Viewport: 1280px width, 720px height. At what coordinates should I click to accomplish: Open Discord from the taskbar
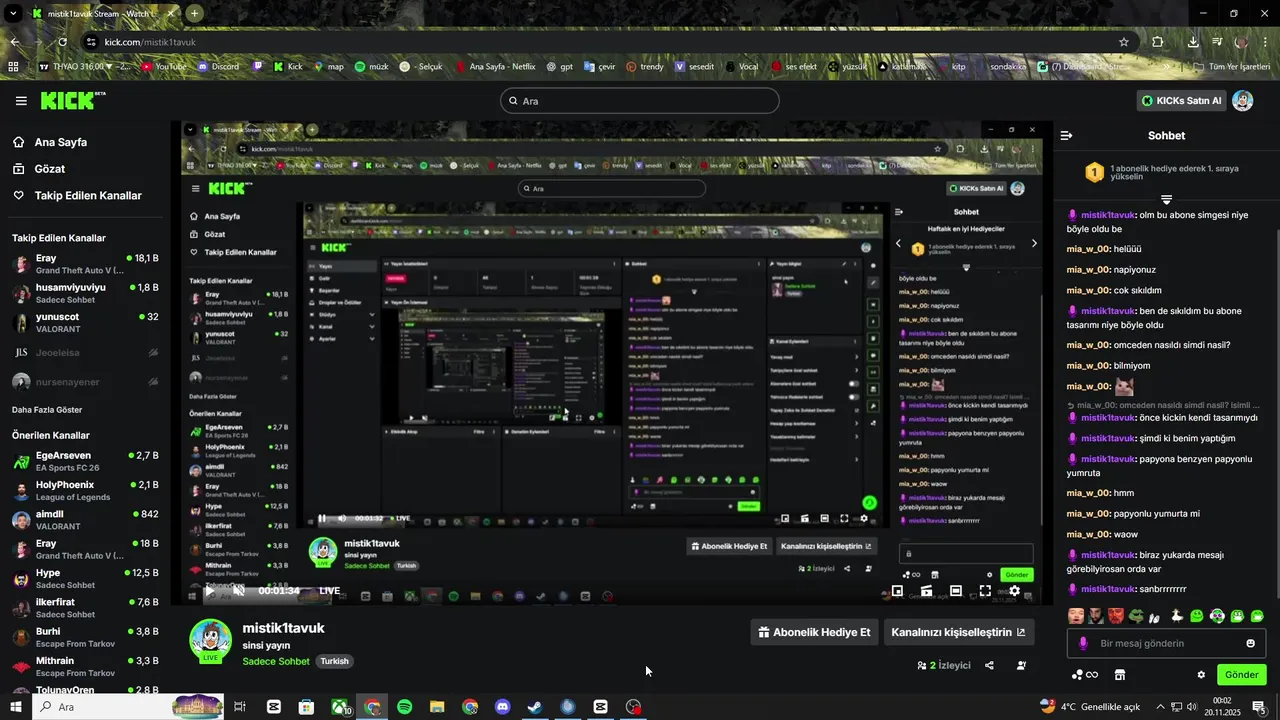point(503,707)
